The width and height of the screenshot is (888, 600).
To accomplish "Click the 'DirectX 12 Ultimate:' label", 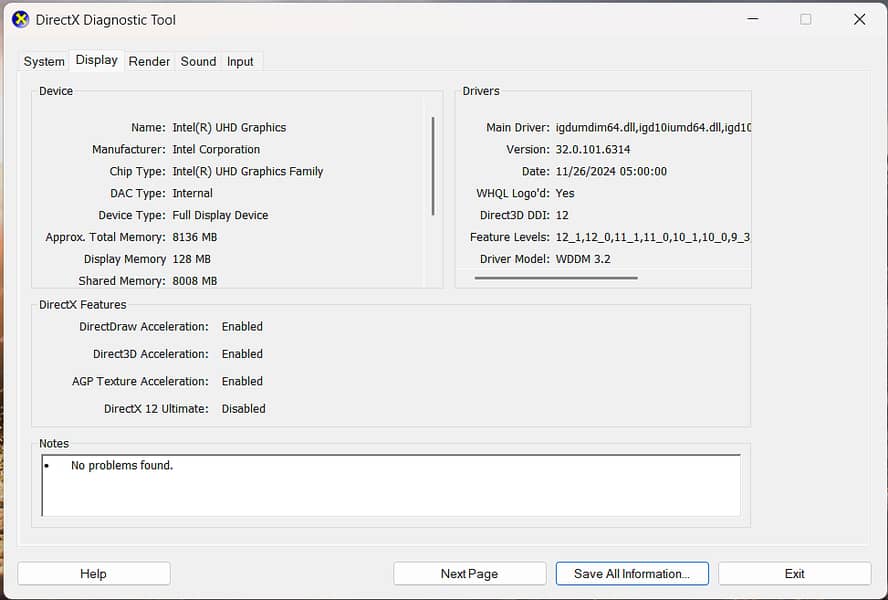I will coord(156,408).
